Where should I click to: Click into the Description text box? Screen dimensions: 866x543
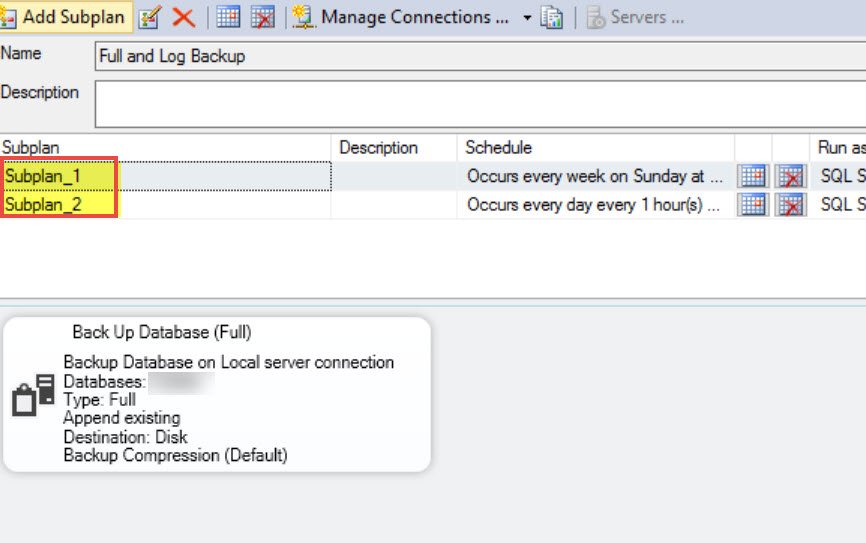tap(480, 104)
